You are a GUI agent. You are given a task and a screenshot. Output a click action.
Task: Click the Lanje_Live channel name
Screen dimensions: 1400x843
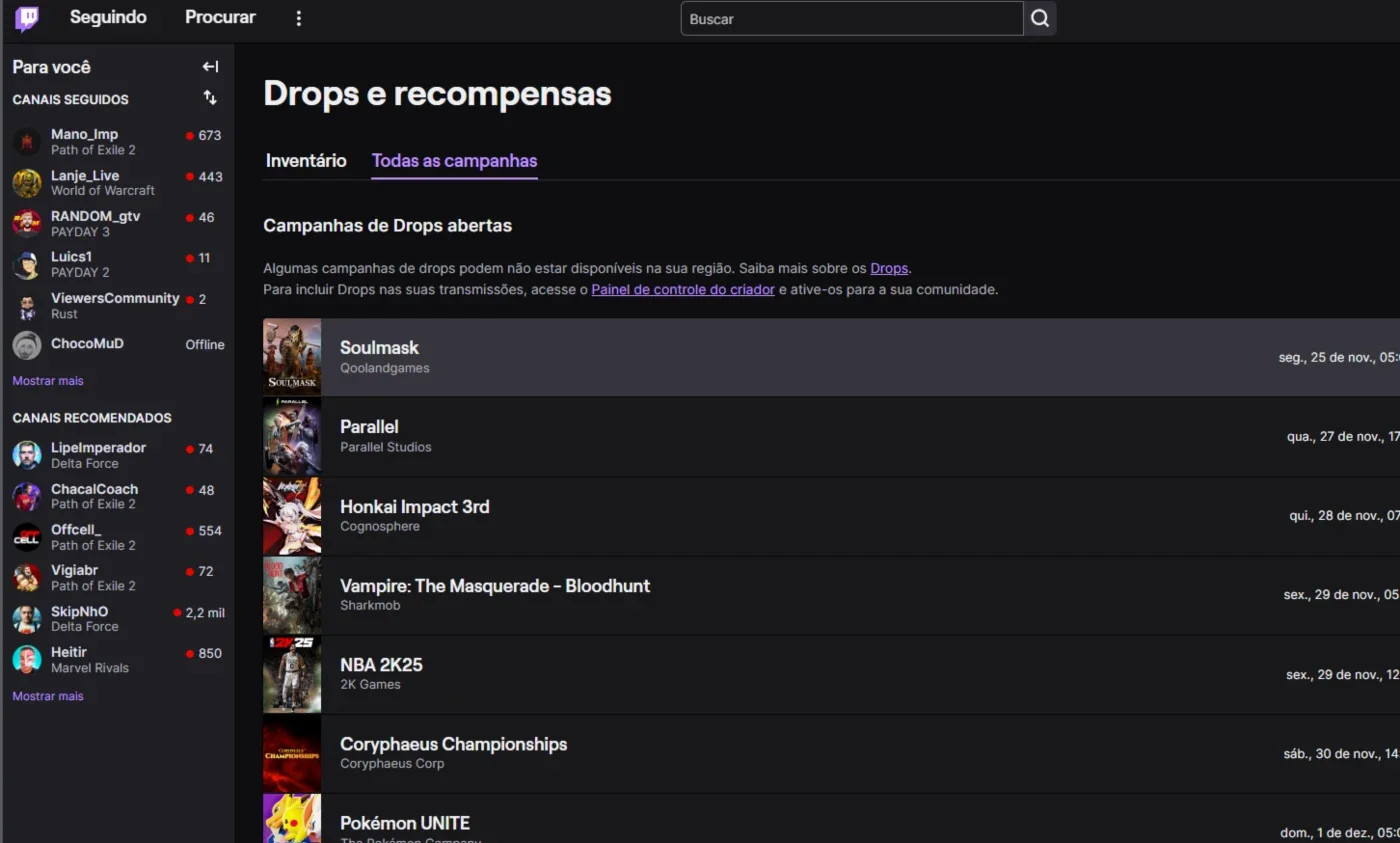pyautogui.click(x=85, y=175)
